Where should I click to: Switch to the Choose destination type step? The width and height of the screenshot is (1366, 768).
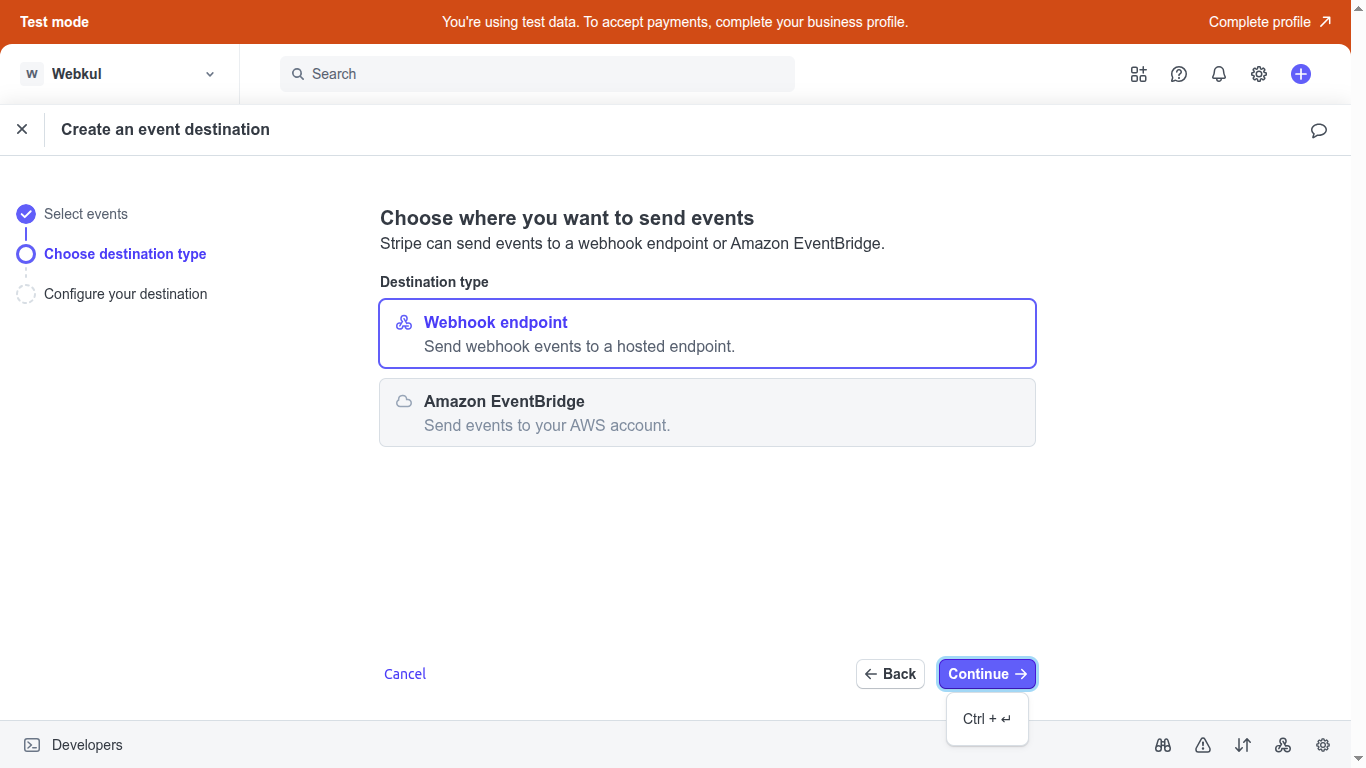(x=124, y=253)
